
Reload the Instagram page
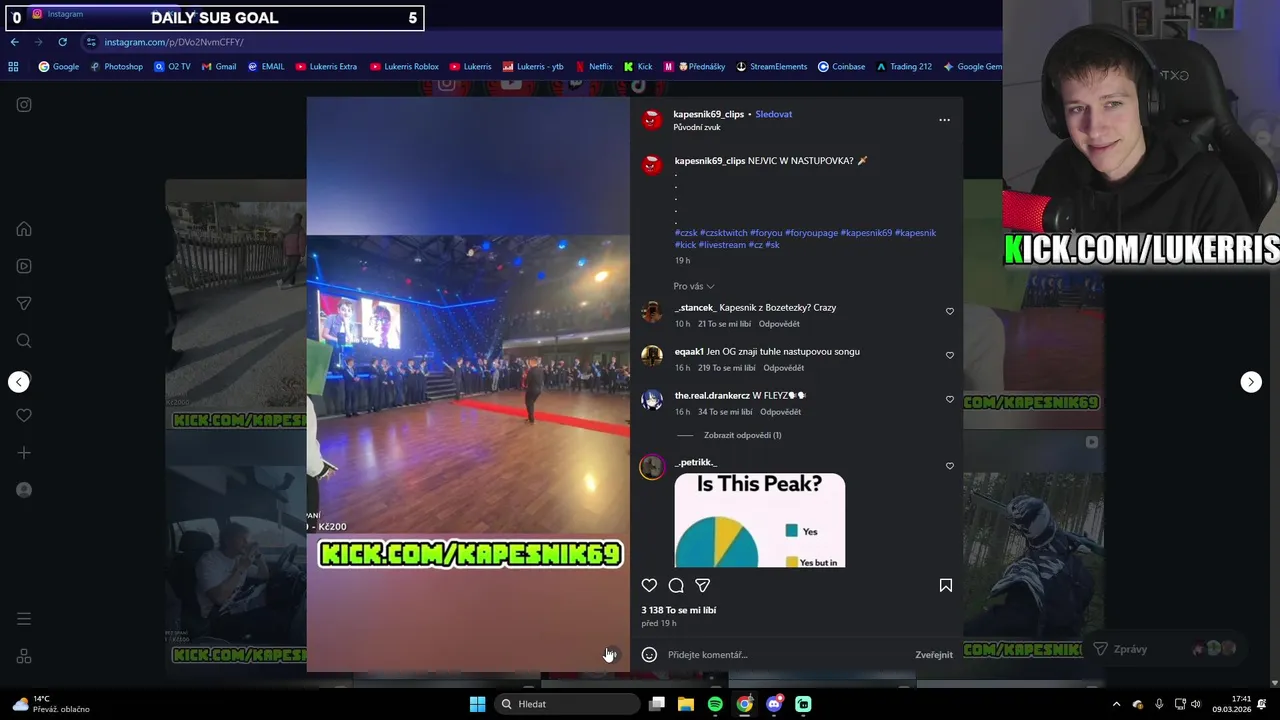[x=62, y=42]
